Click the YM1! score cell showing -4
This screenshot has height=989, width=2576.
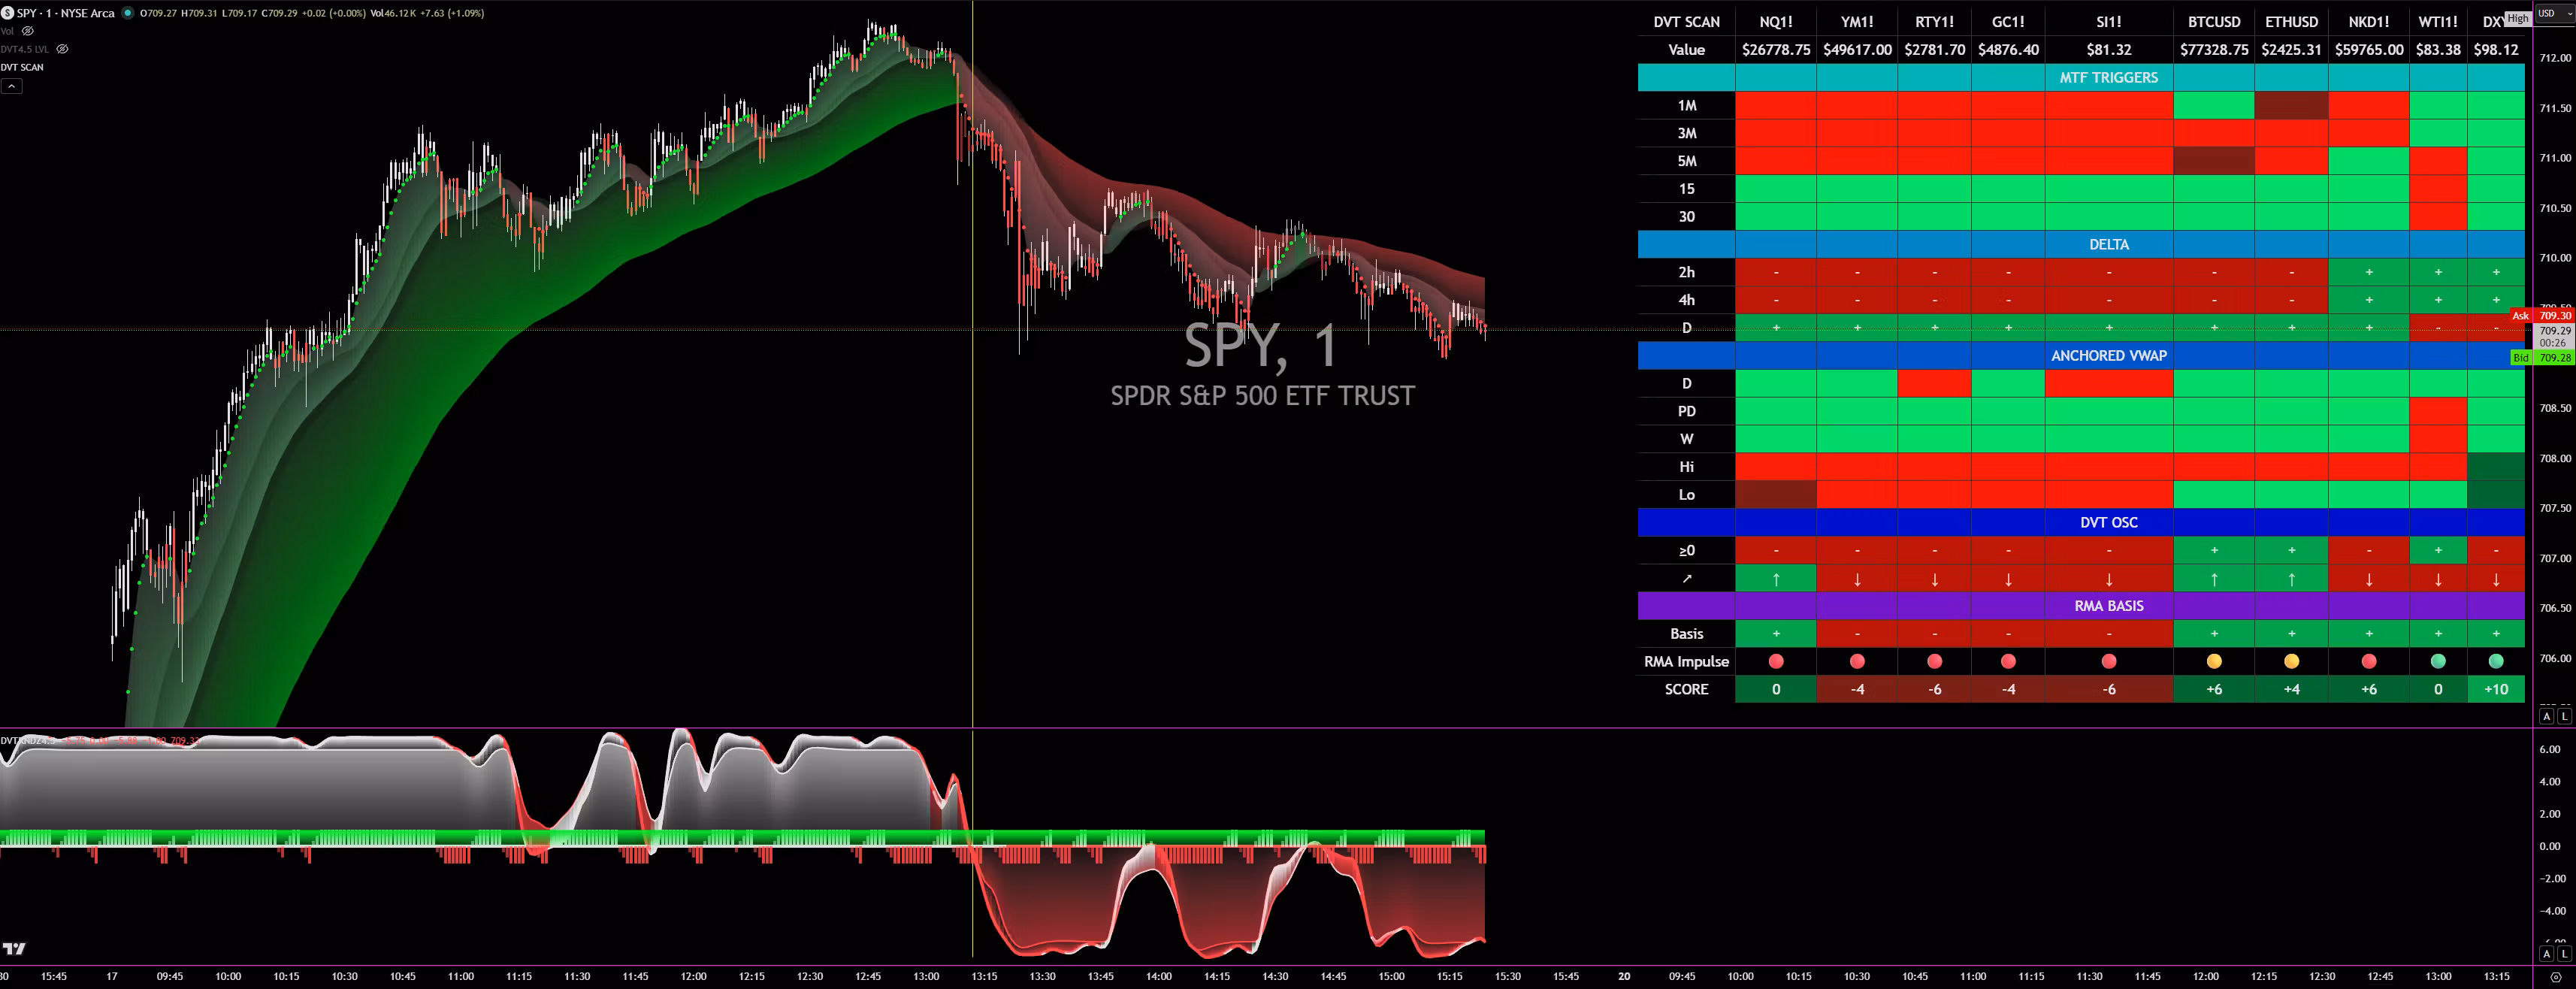pos(1857,689)
